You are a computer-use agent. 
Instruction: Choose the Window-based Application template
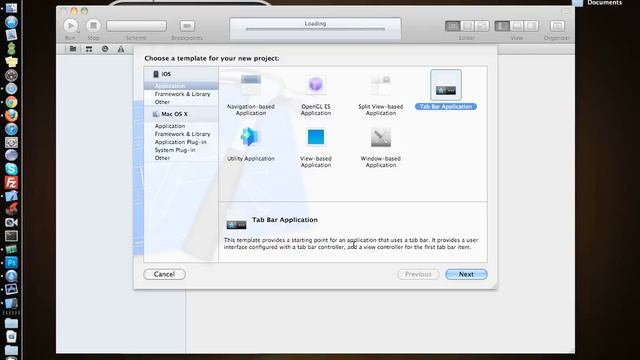pyautogui.click(x=380, y=147)
